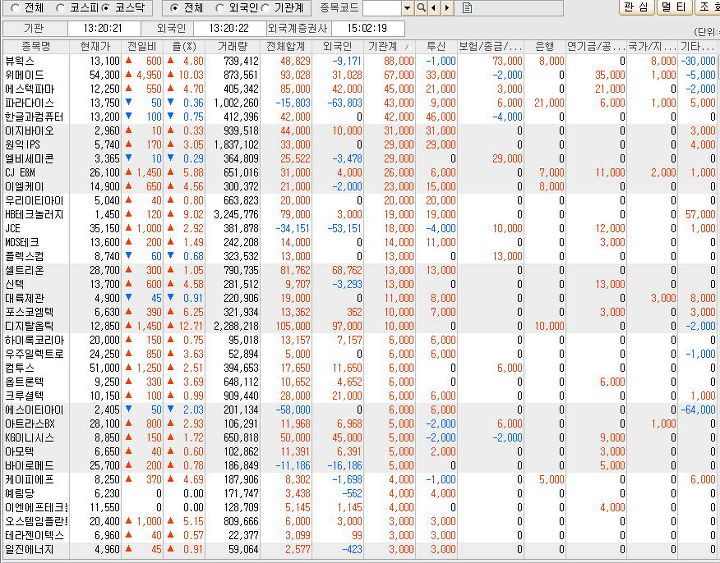This screenshot has height=563, width=720.
Task: Select the JCE stock row name
Action: (x=13, y=228)
